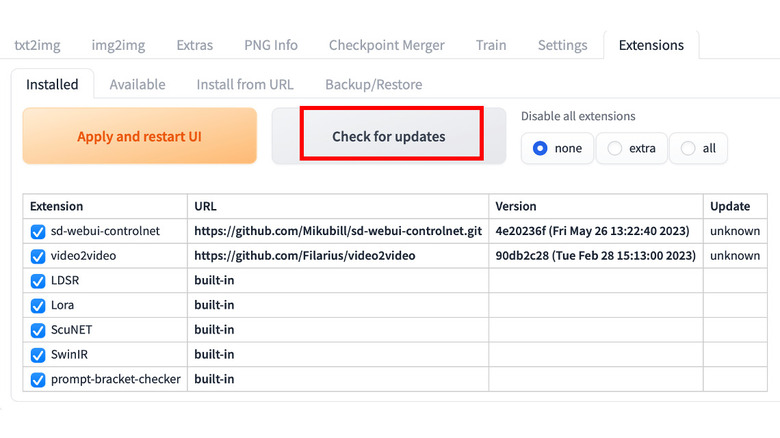The height and width of the screenshot is (438, 780).
Task: Toggle the ScuNET extension checkbox
Action: pos(38,330)
